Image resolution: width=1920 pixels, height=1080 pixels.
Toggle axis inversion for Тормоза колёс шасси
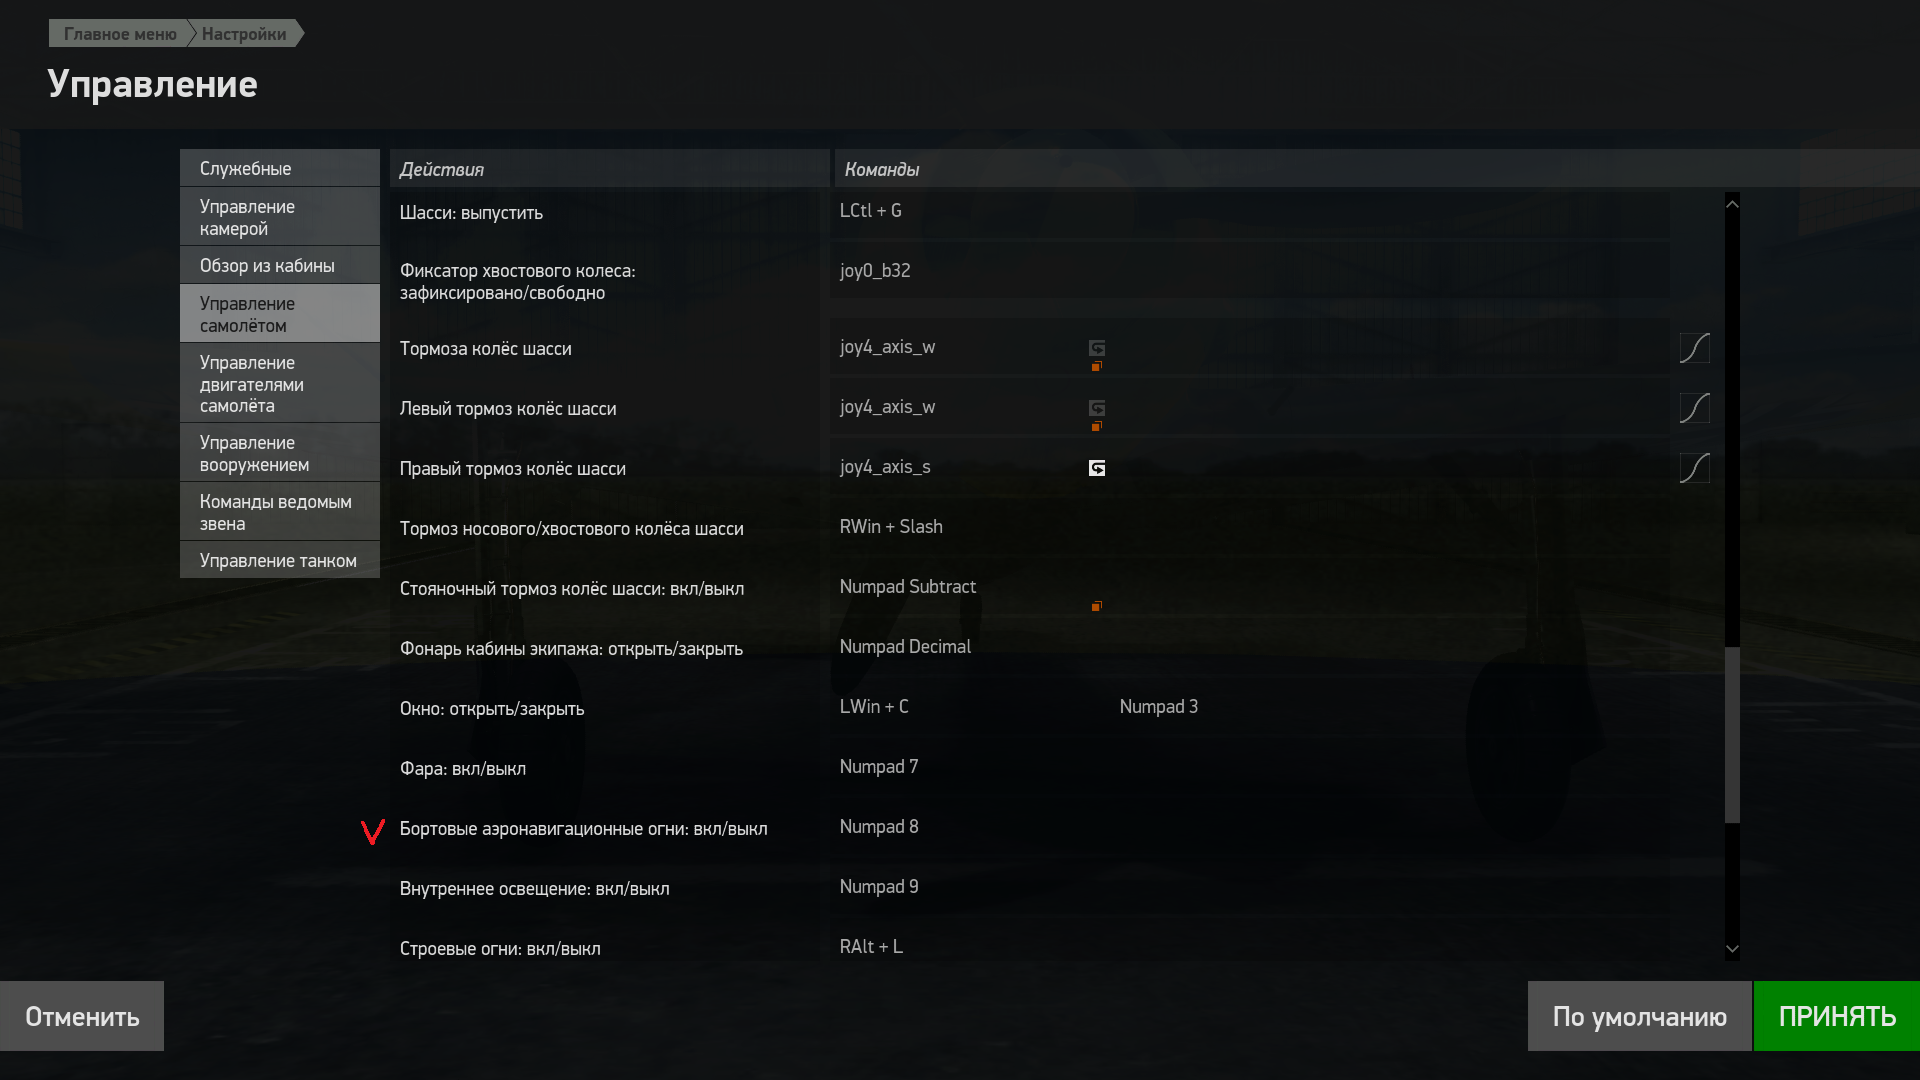pyautogui.click(x=1097, y=348)
